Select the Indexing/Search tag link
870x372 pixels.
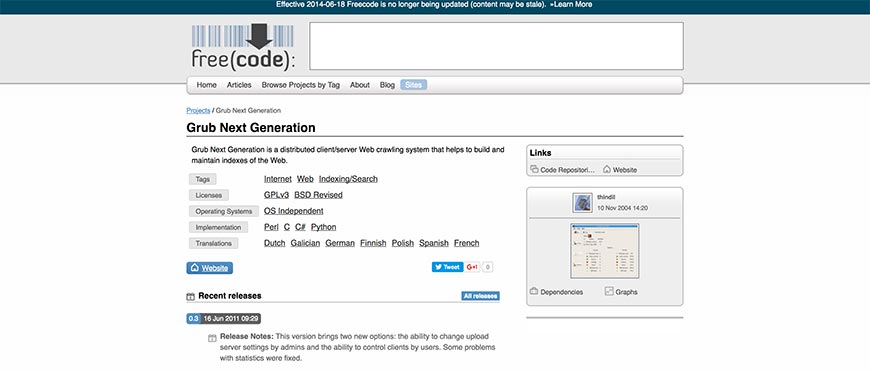348,179
